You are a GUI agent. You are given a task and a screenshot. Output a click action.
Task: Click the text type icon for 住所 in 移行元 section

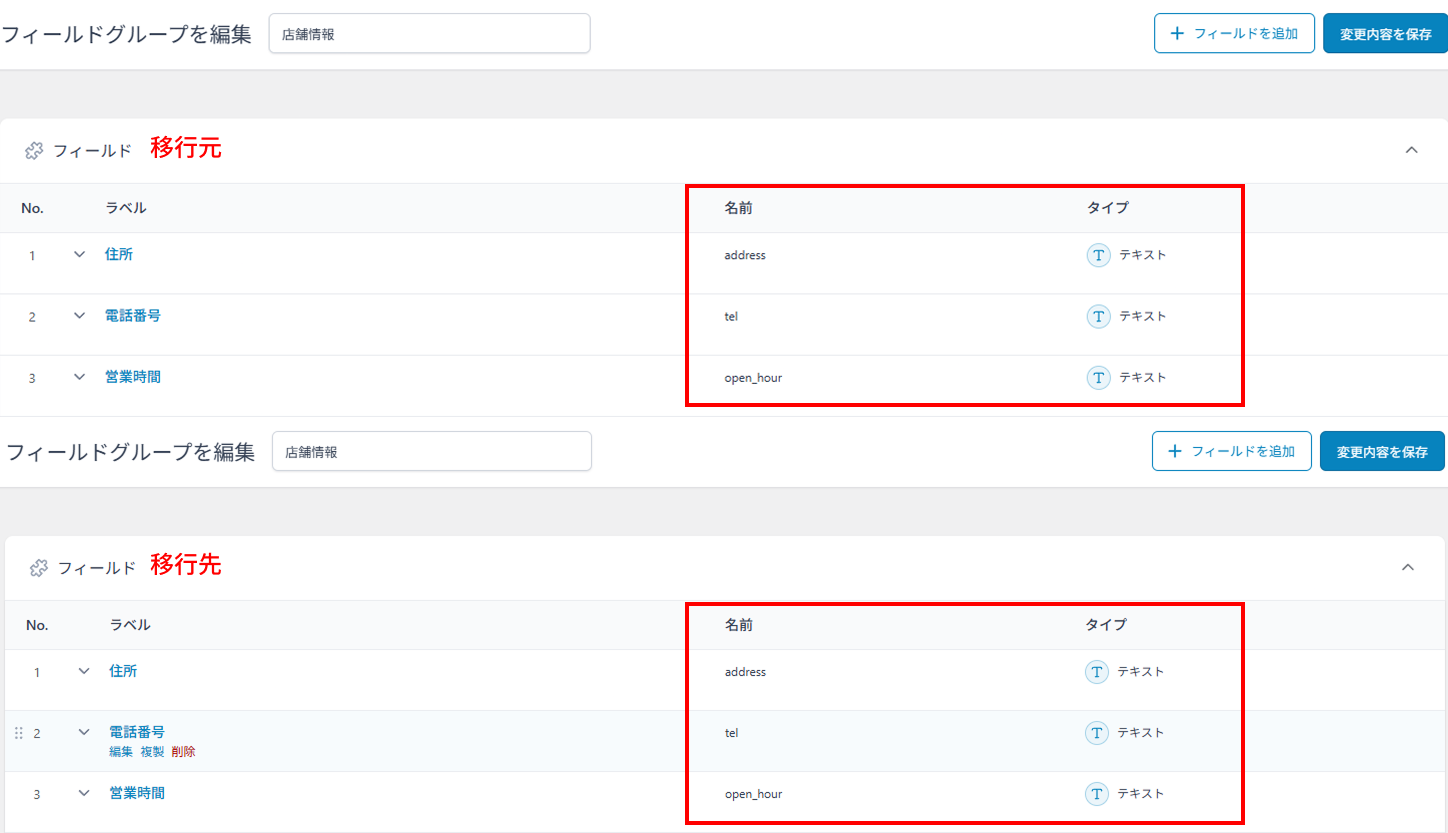(1098, 255)
